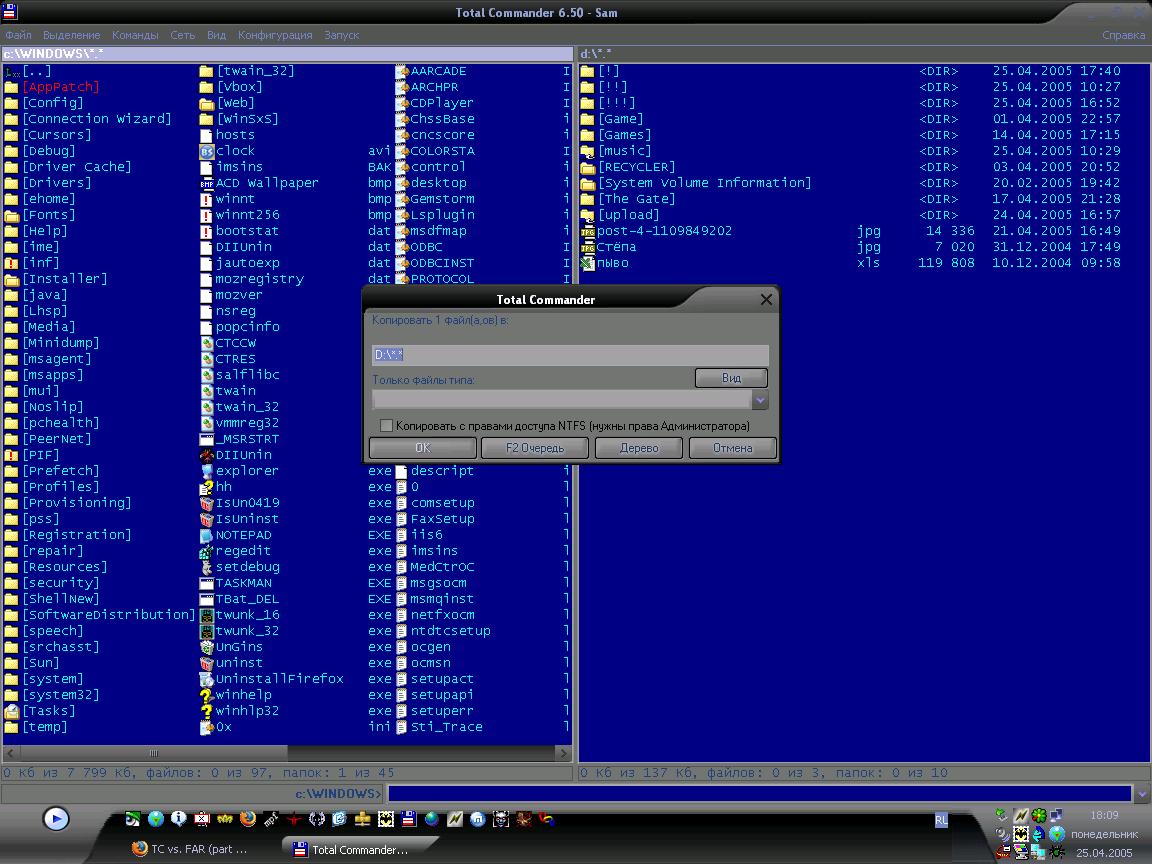Click the Дерево button

coord(639,447)
